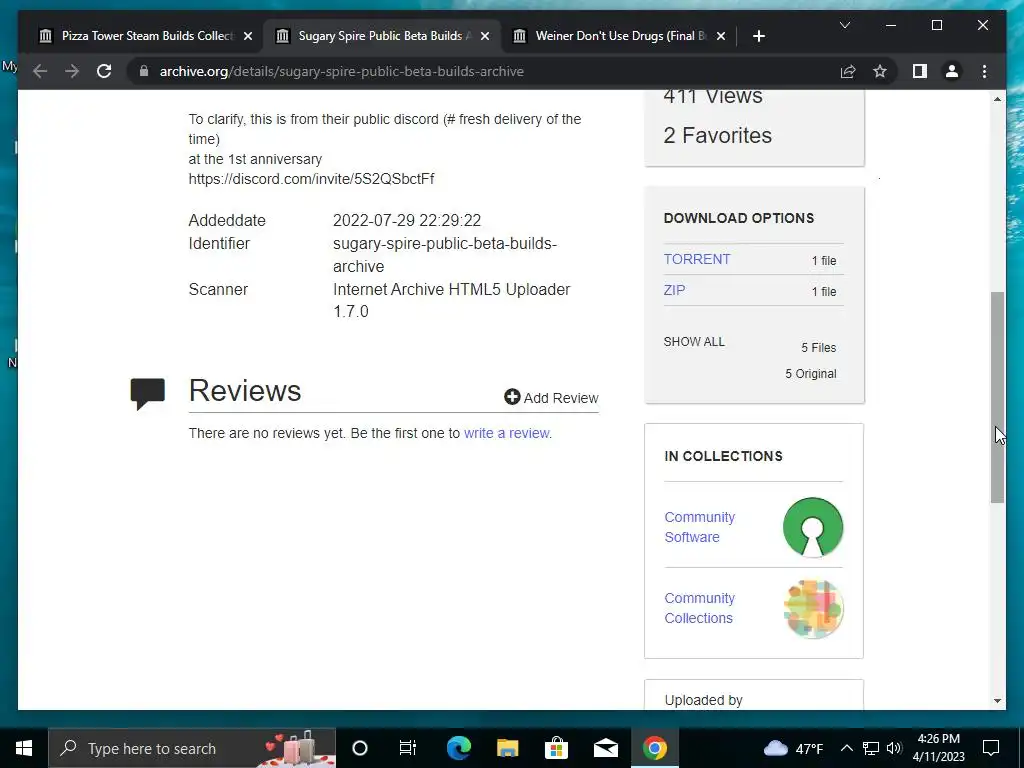
Task: Click the Add Review plus icon
Action: tap(512, 396)
